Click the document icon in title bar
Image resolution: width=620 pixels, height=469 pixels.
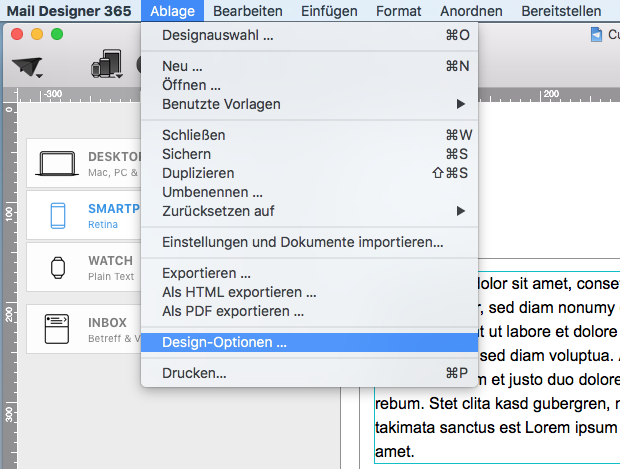596,35
